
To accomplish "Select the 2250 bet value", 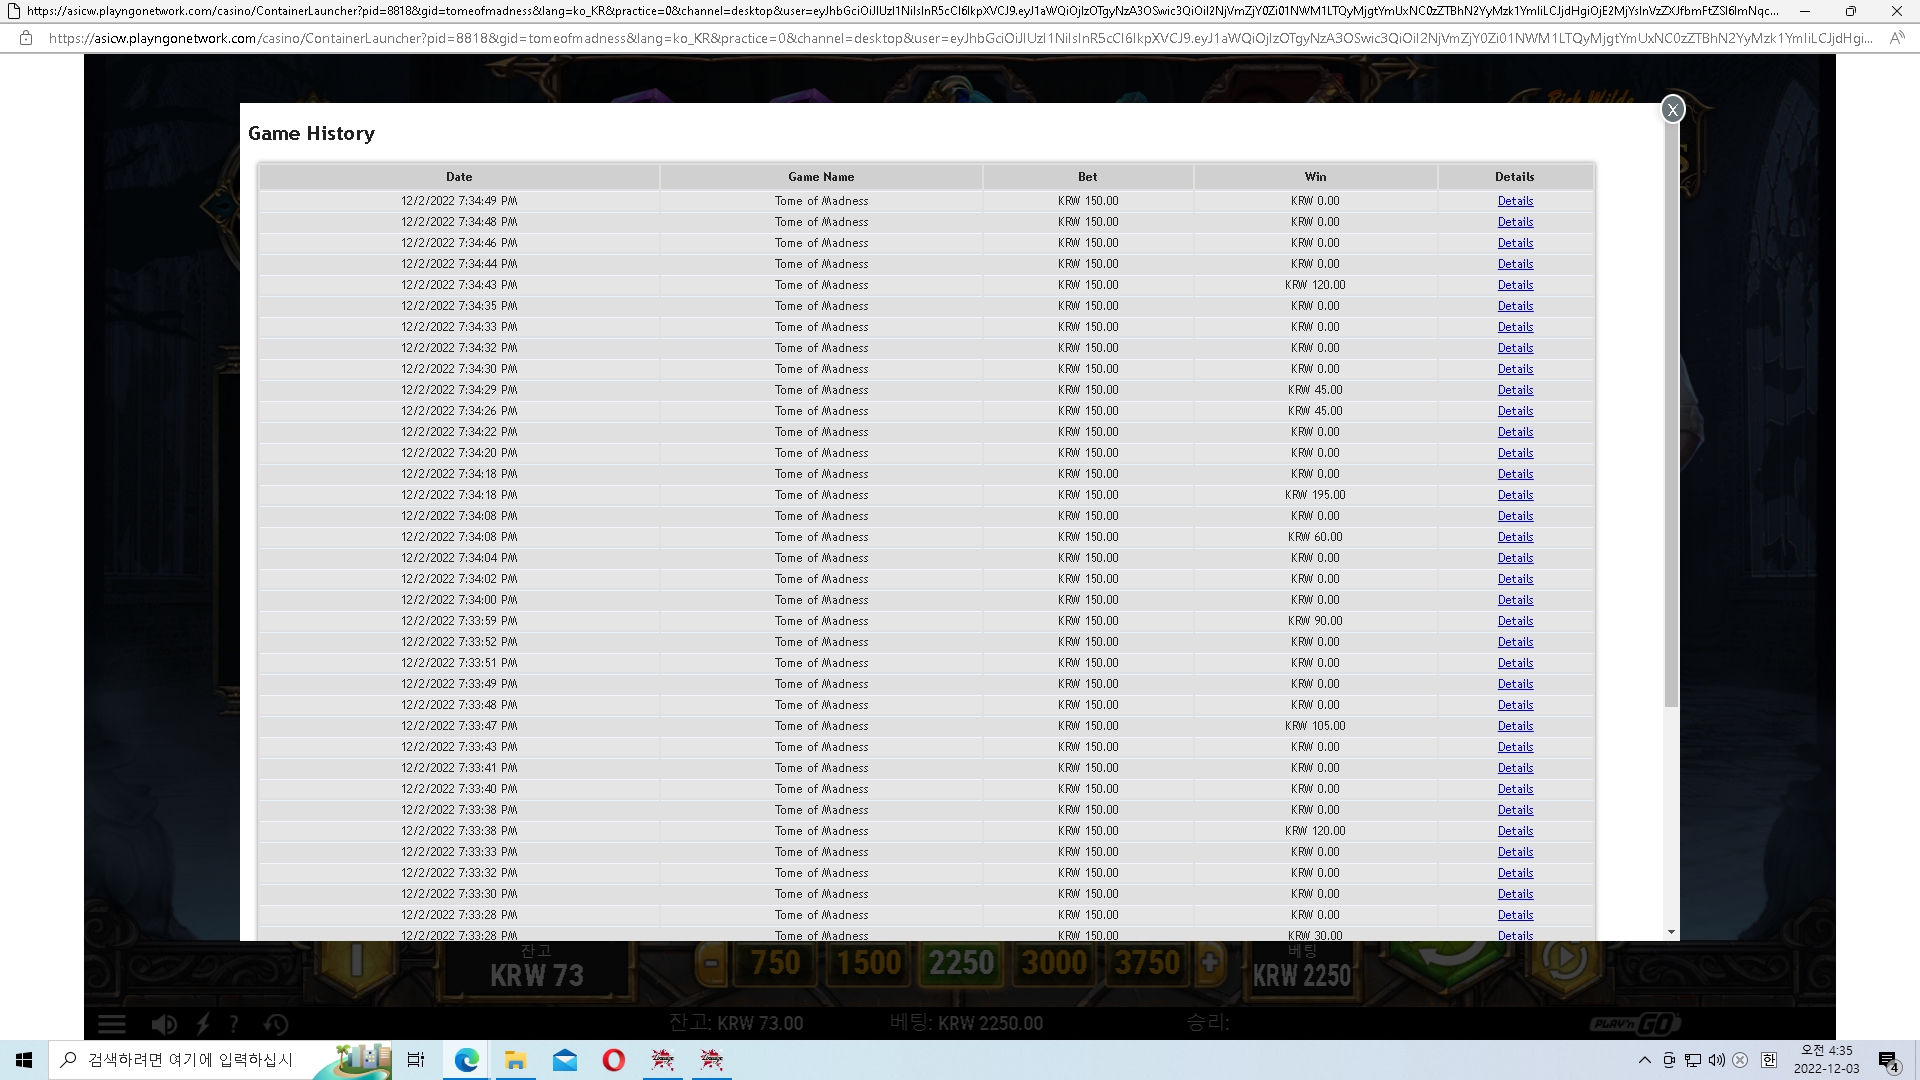I will [x=961, y=963].
